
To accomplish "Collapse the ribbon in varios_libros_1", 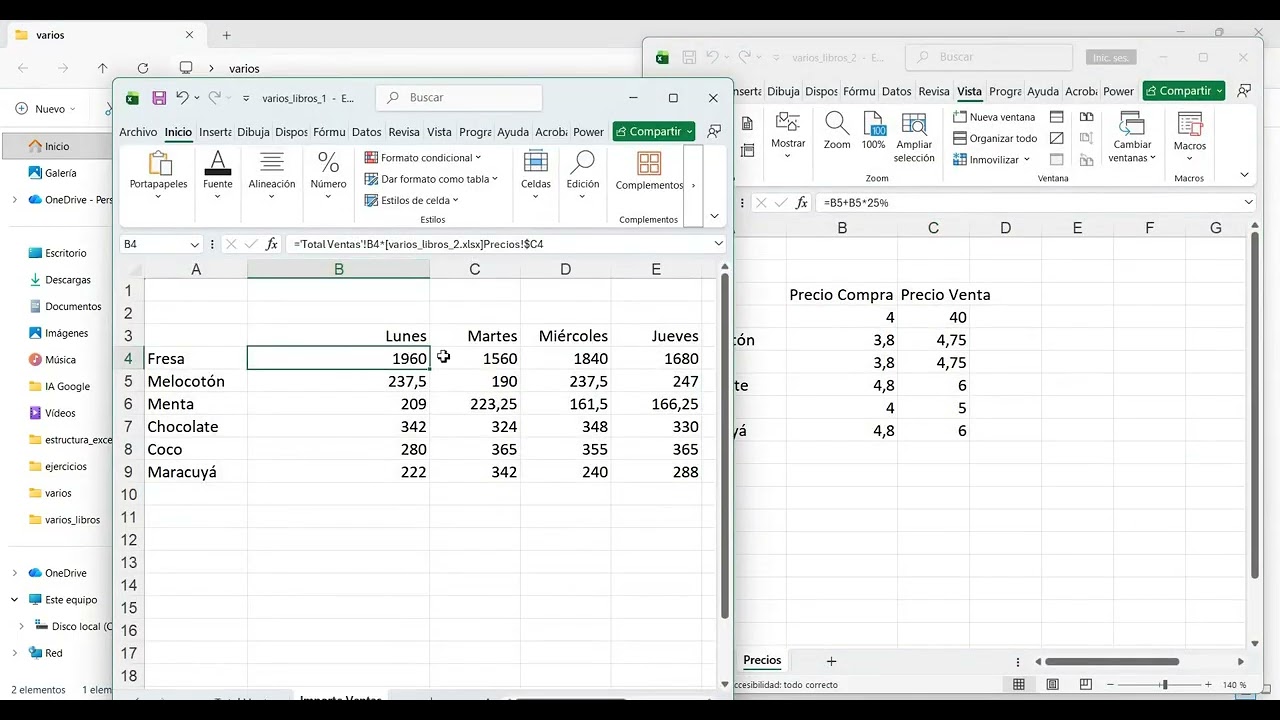I will pyautogui.click(x=714, y=216).
